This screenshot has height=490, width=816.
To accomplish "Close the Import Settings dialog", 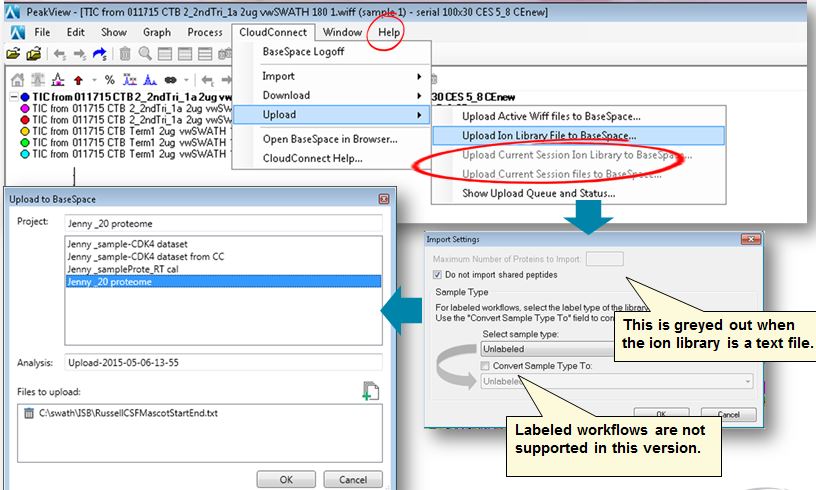I will (x=751, y=239).
